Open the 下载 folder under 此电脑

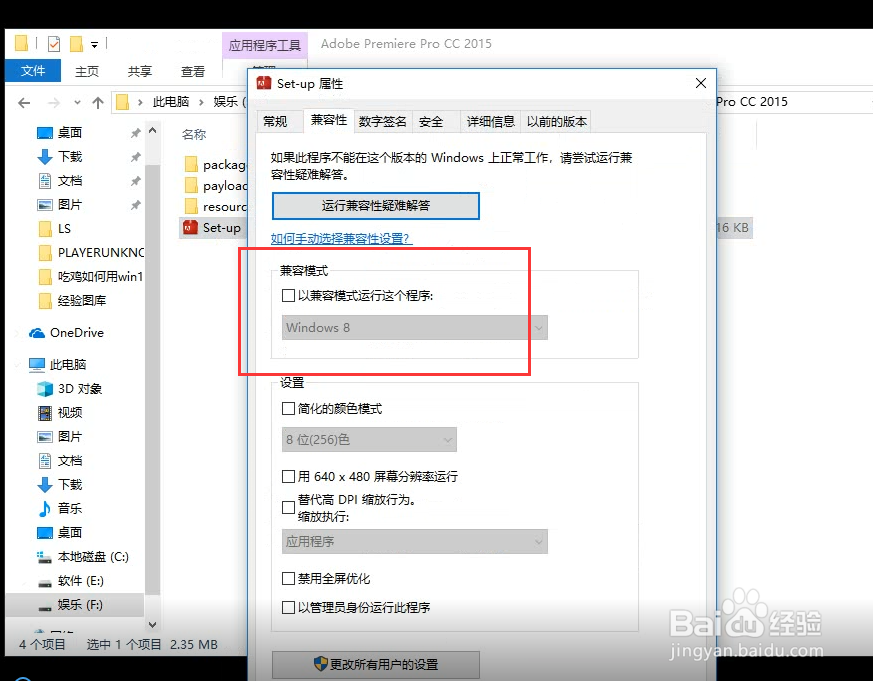pyautogui.click(x=60, y=484)
